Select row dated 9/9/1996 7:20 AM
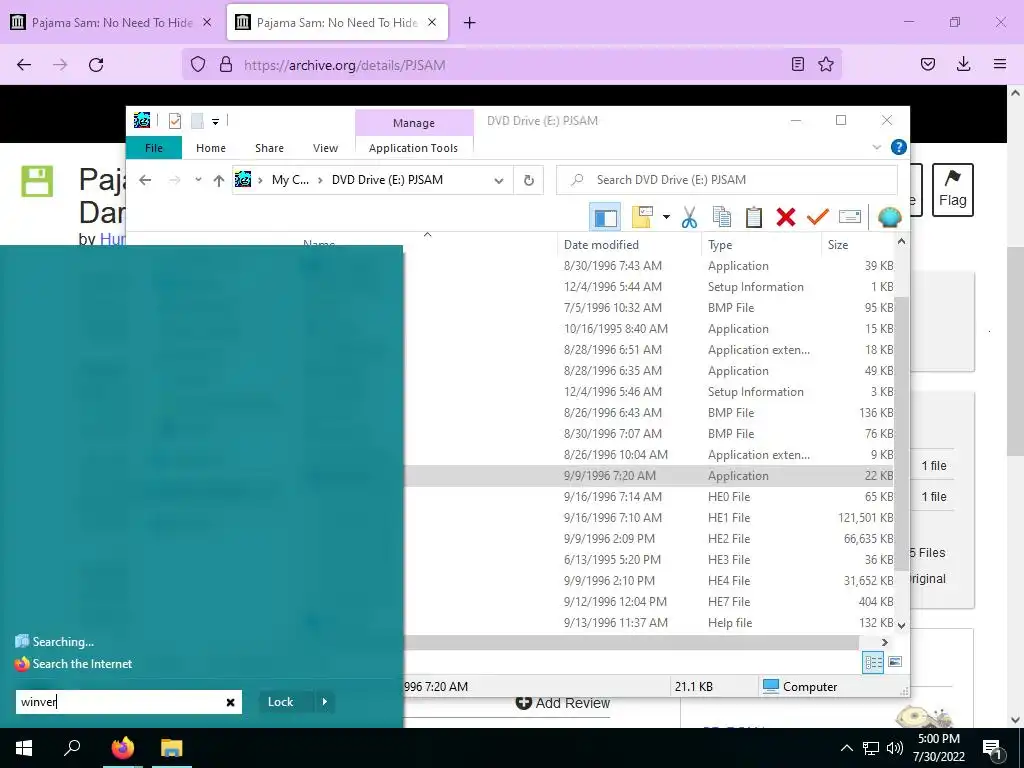Image resolution: width=1024 pixels, height=768 pixels. pyautogui.click(x=649, y=476)
